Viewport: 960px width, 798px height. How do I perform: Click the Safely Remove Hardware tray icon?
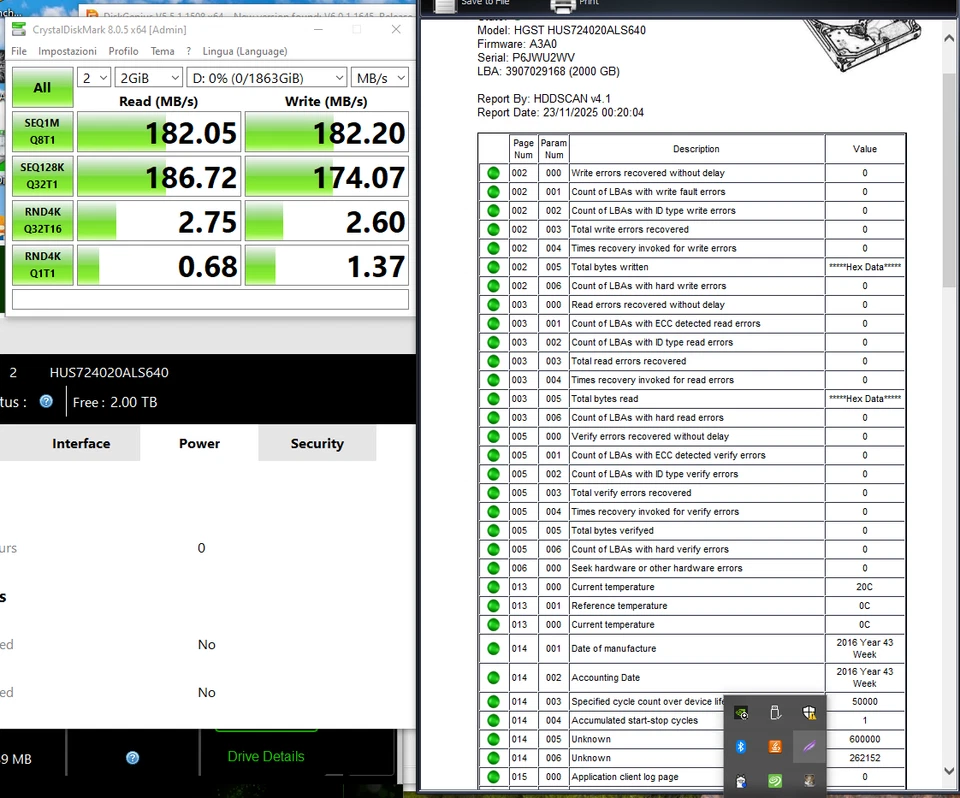click(775, 712)
